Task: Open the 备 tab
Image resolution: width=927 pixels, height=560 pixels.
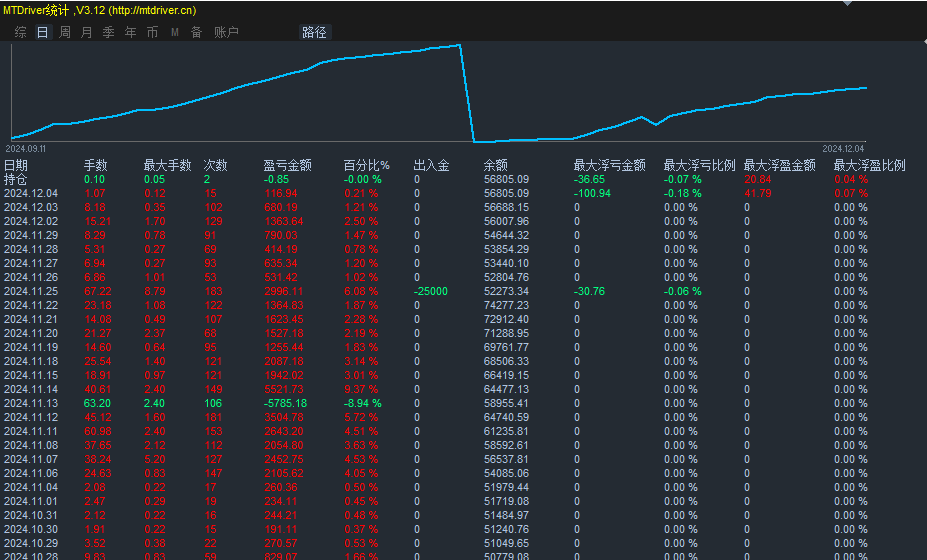Action: [x=196, y=32]
